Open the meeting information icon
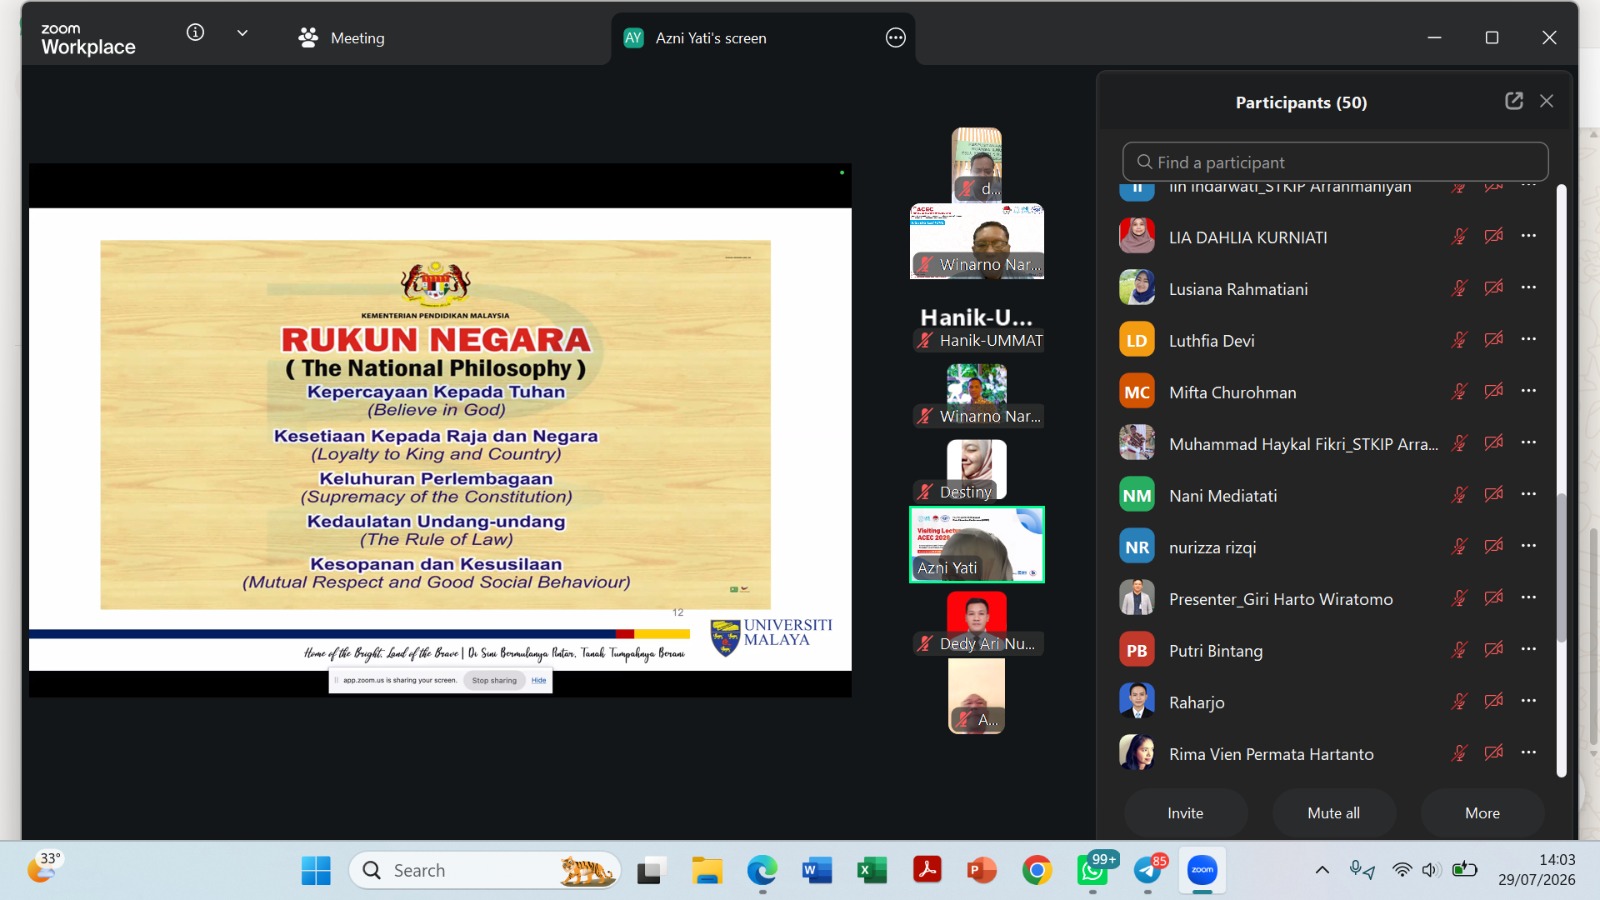The image size is (1600, 900). pos(196,33)
